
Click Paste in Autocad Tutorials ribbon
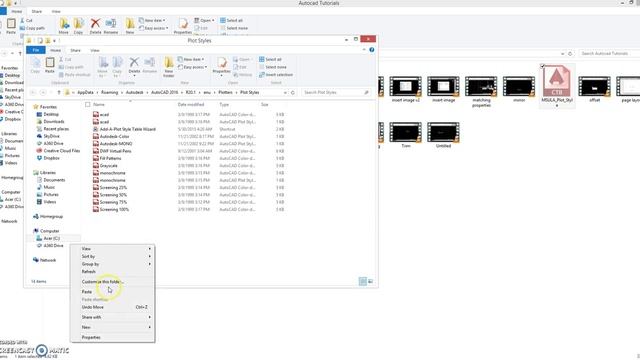[11, 26]
